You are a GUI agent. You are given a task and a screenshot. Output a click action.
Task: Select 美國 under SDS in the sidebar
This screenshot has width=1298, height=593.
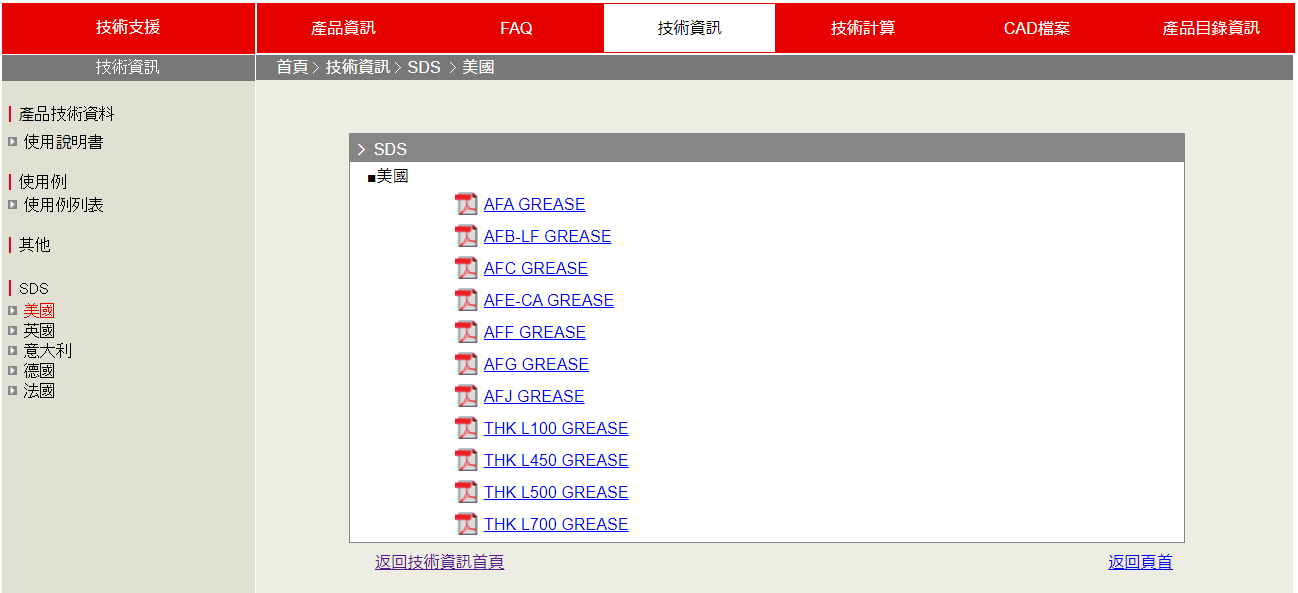tap(39, 311)
